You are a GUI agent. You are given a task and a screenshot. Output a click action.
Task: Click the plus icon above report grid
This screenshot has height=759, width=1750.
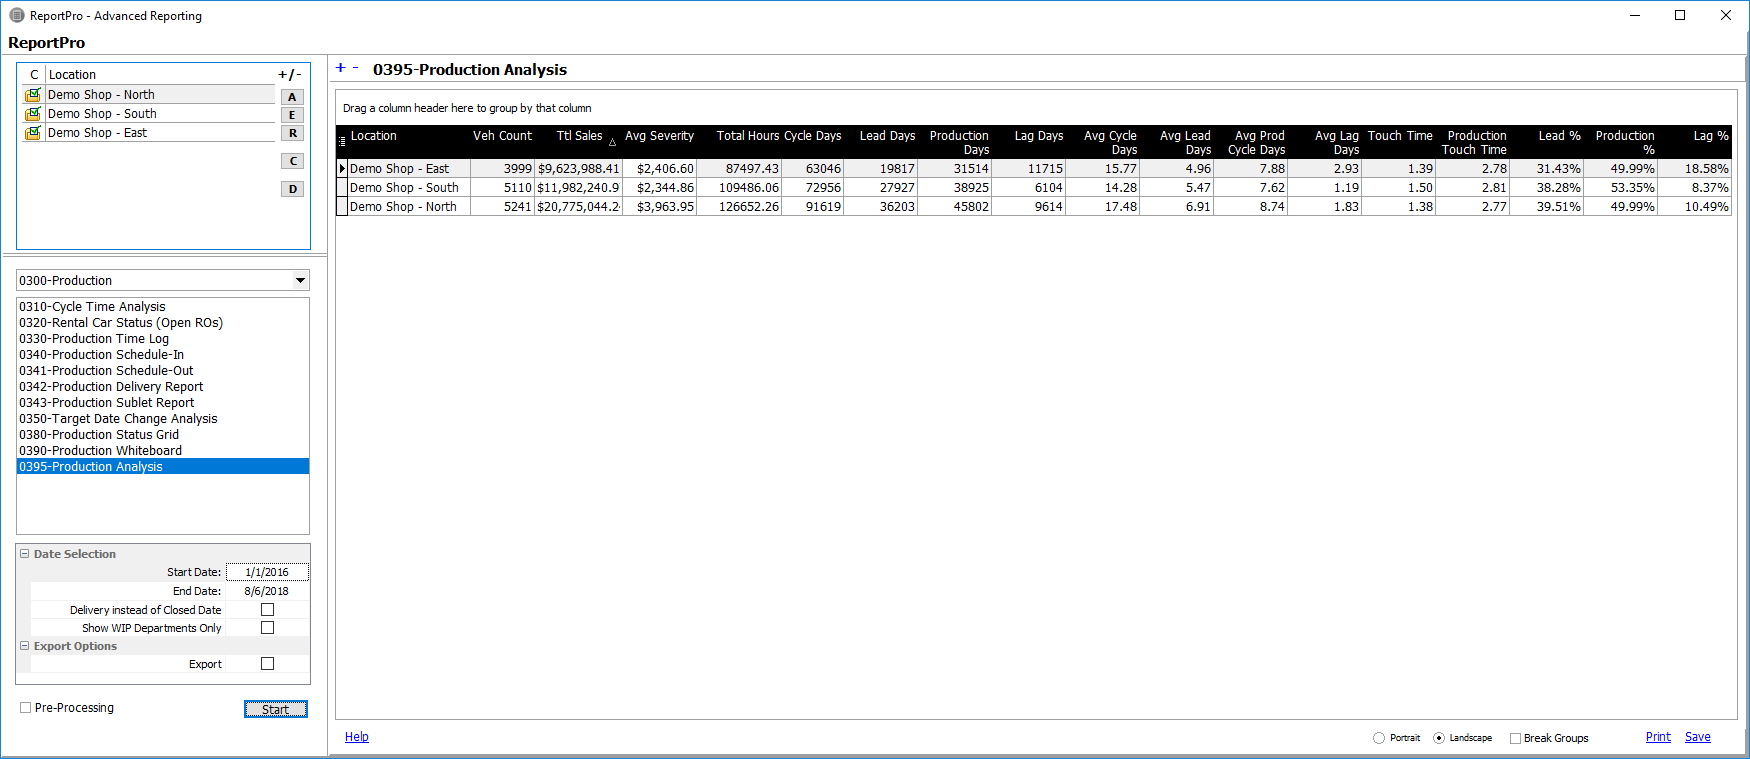340,68
